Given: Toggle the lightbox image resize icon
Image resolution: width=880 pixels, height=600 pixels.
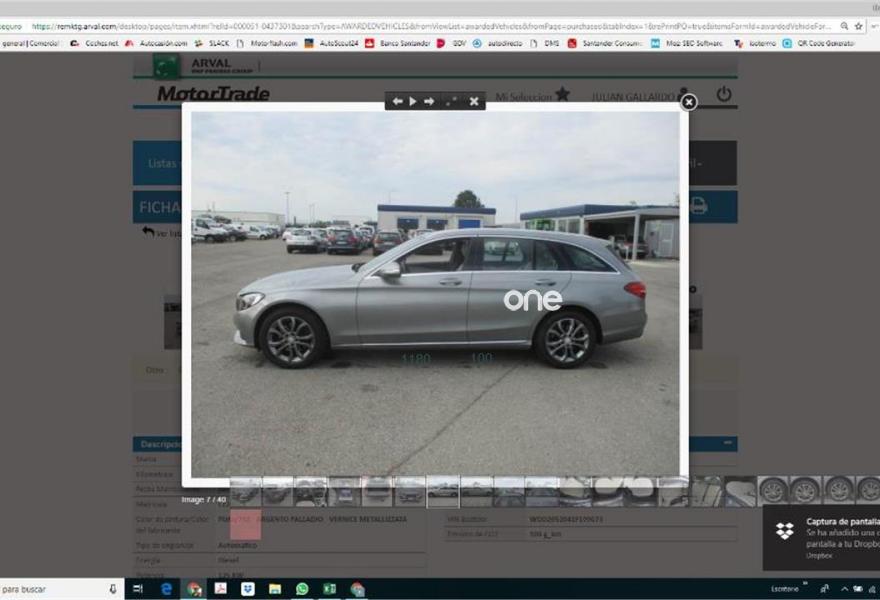Looking at the screenshot, I should pos(451,101).
